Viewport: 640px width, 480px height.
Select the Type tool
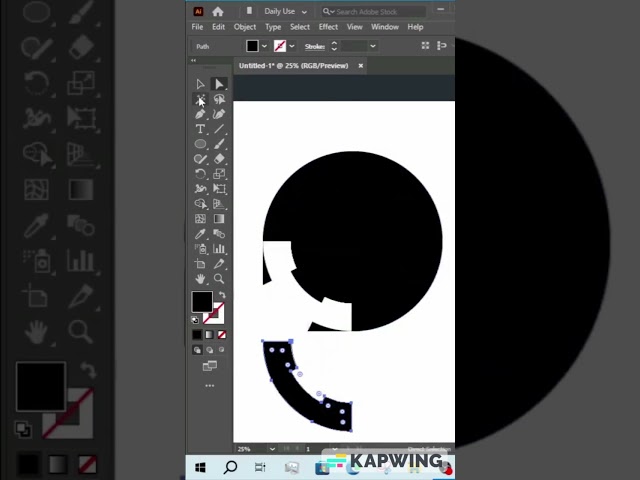[200, 129]
